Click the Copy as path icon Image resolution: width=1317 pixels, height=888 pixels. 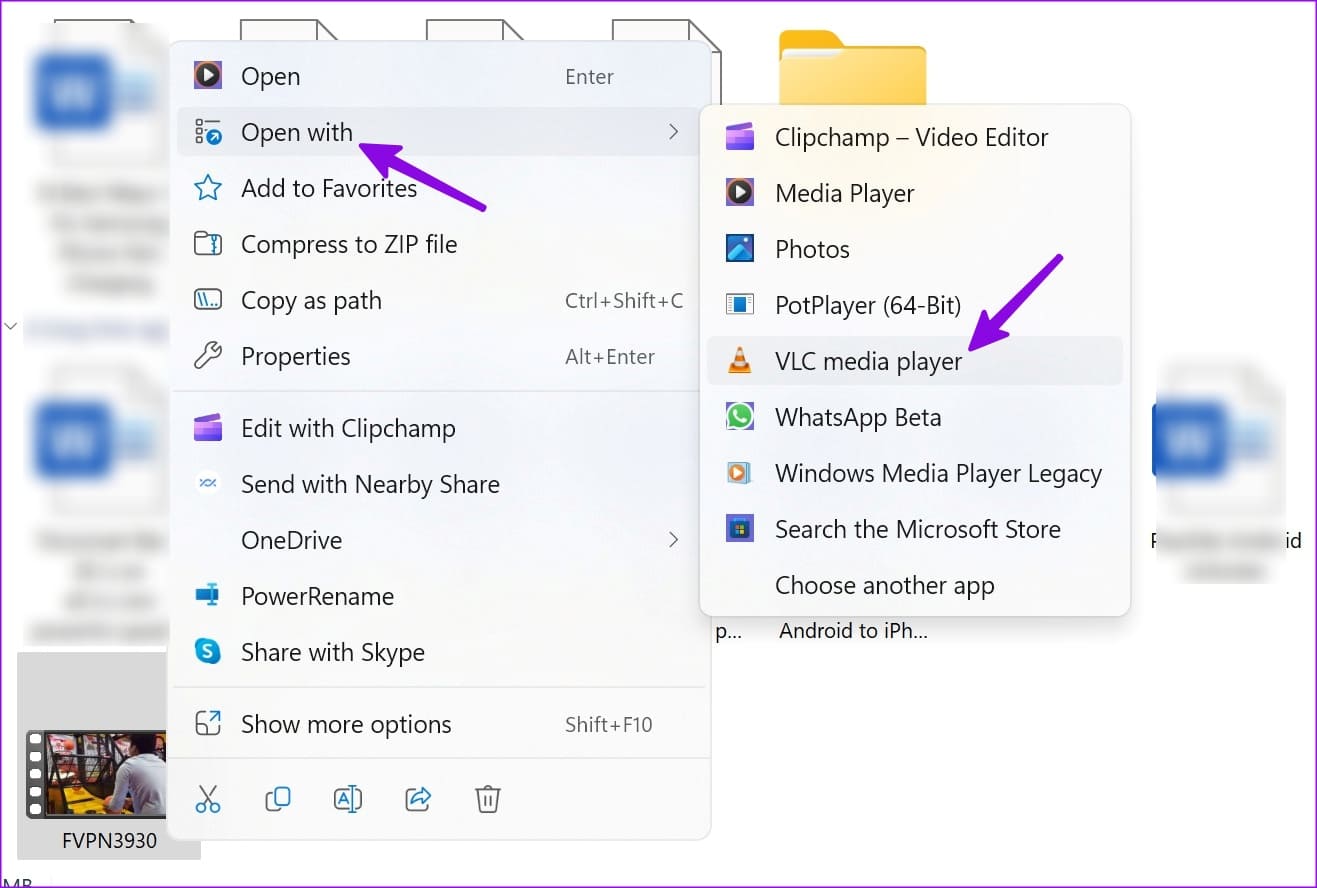[x=207, y=300]
